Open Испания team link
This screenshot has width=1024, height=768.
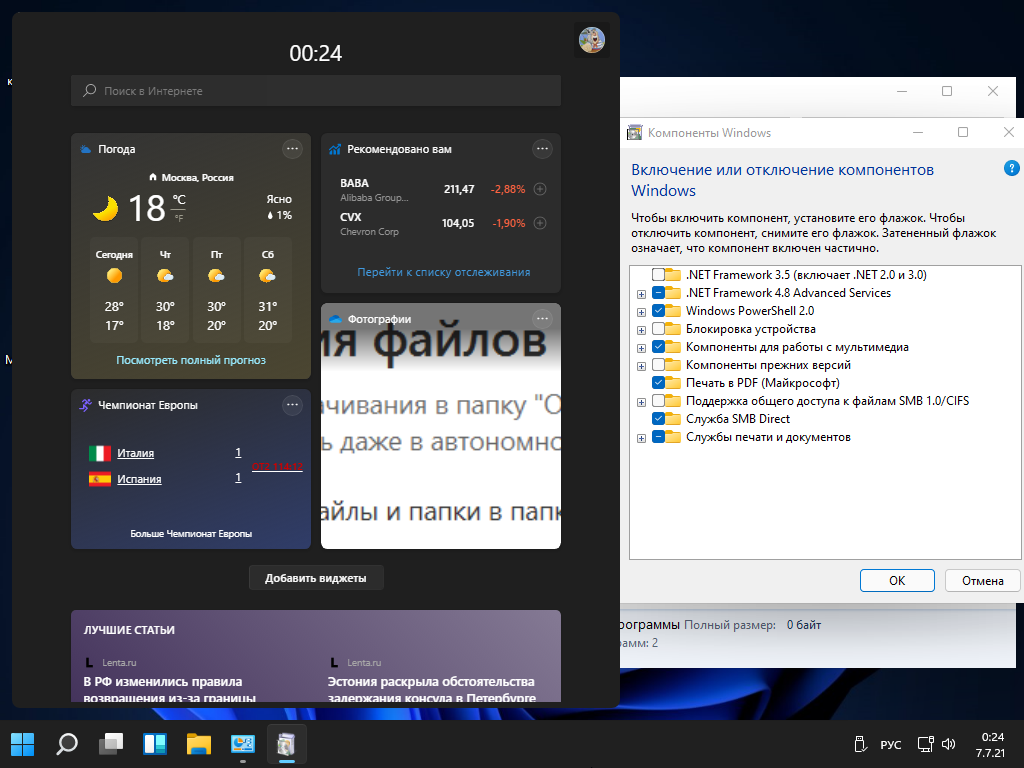139,479
